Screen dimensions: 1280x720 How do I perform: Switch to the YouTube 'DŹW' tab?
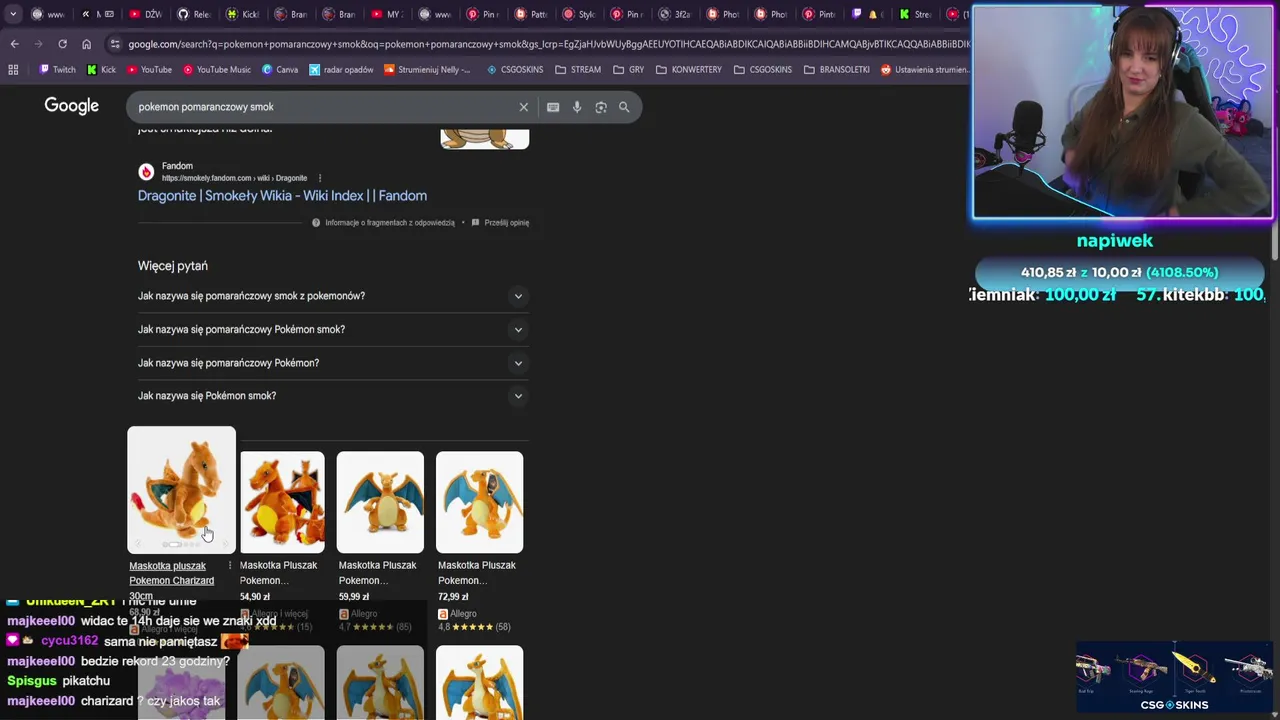tap(145, 14)
